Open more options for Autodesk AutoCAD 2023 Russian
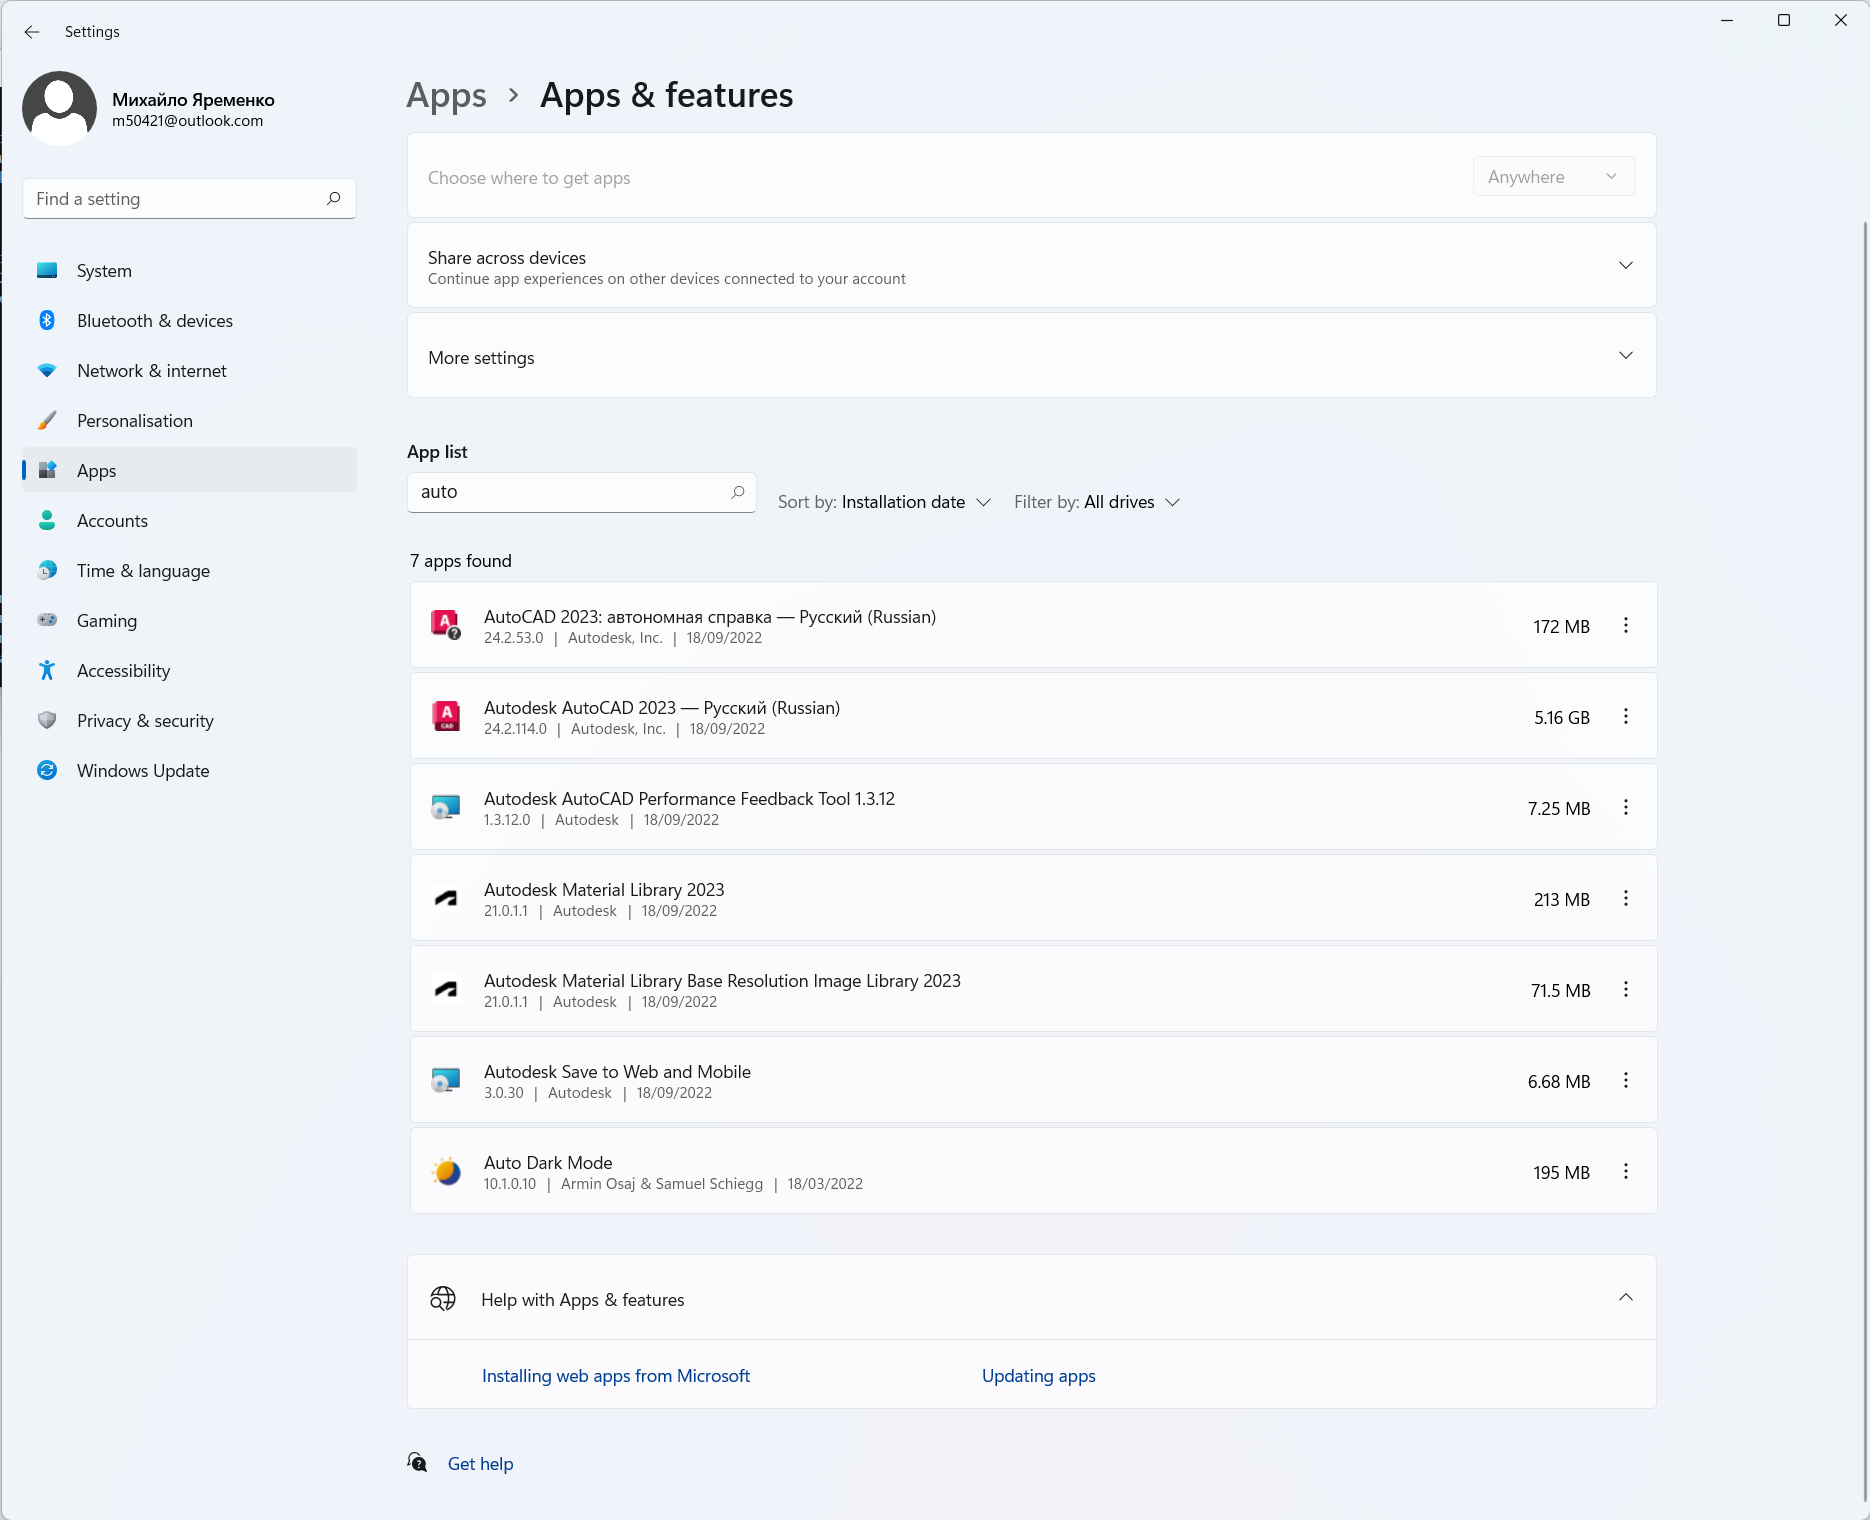This screenshot has width=1870, height=1520. [1626, 717]
